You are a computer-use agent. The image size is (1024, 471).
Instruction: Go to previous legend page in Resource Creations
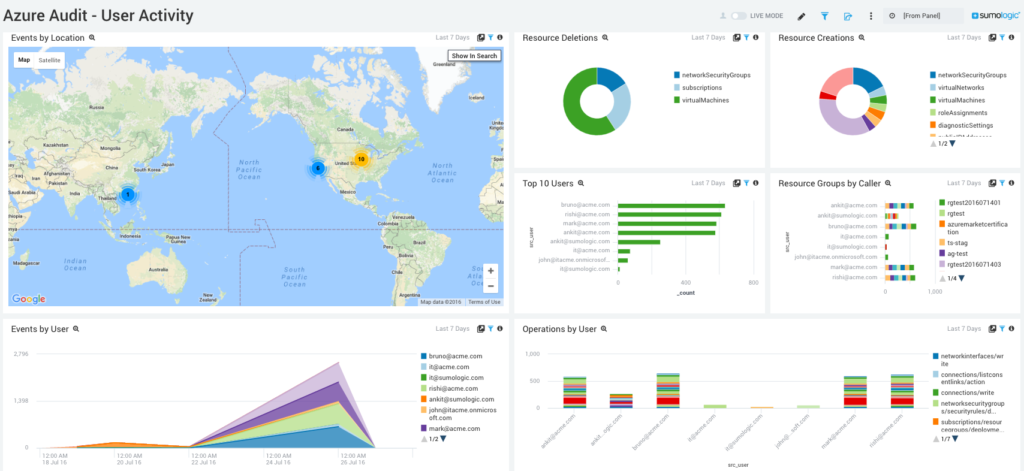tap(933, 144)
